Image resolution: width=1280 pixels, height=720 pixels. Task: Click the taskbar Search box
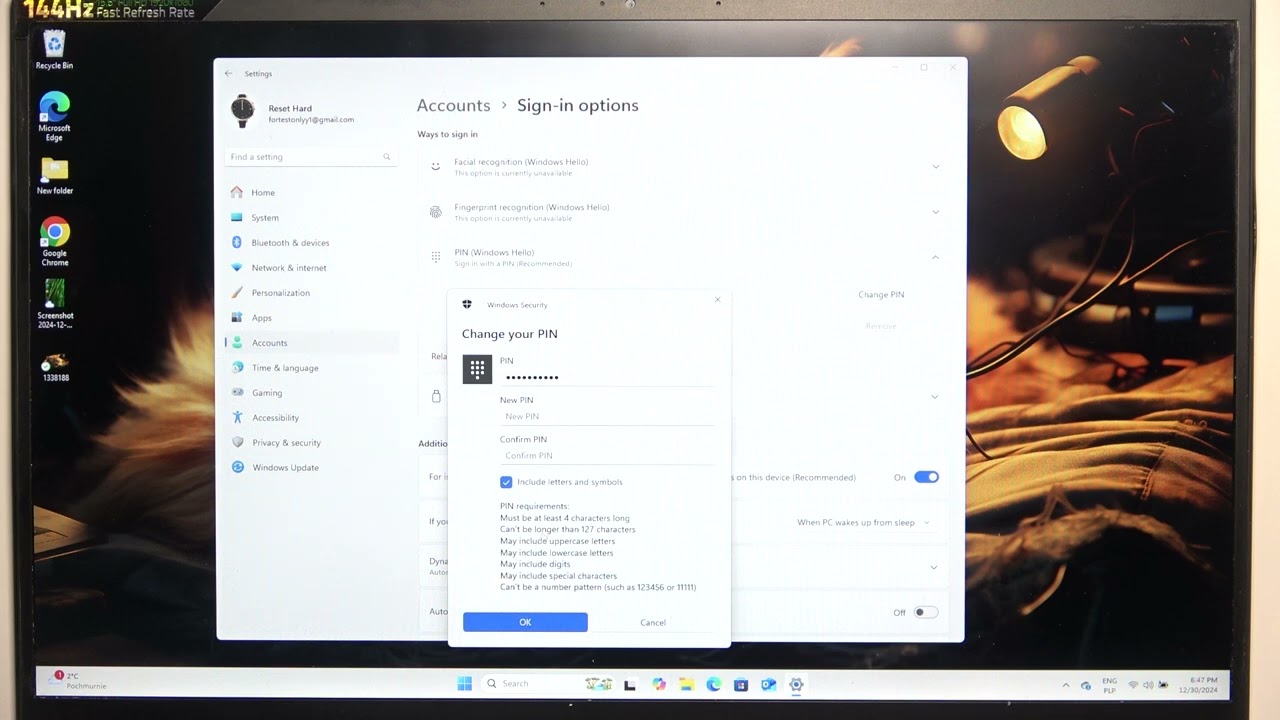point(528,684)
